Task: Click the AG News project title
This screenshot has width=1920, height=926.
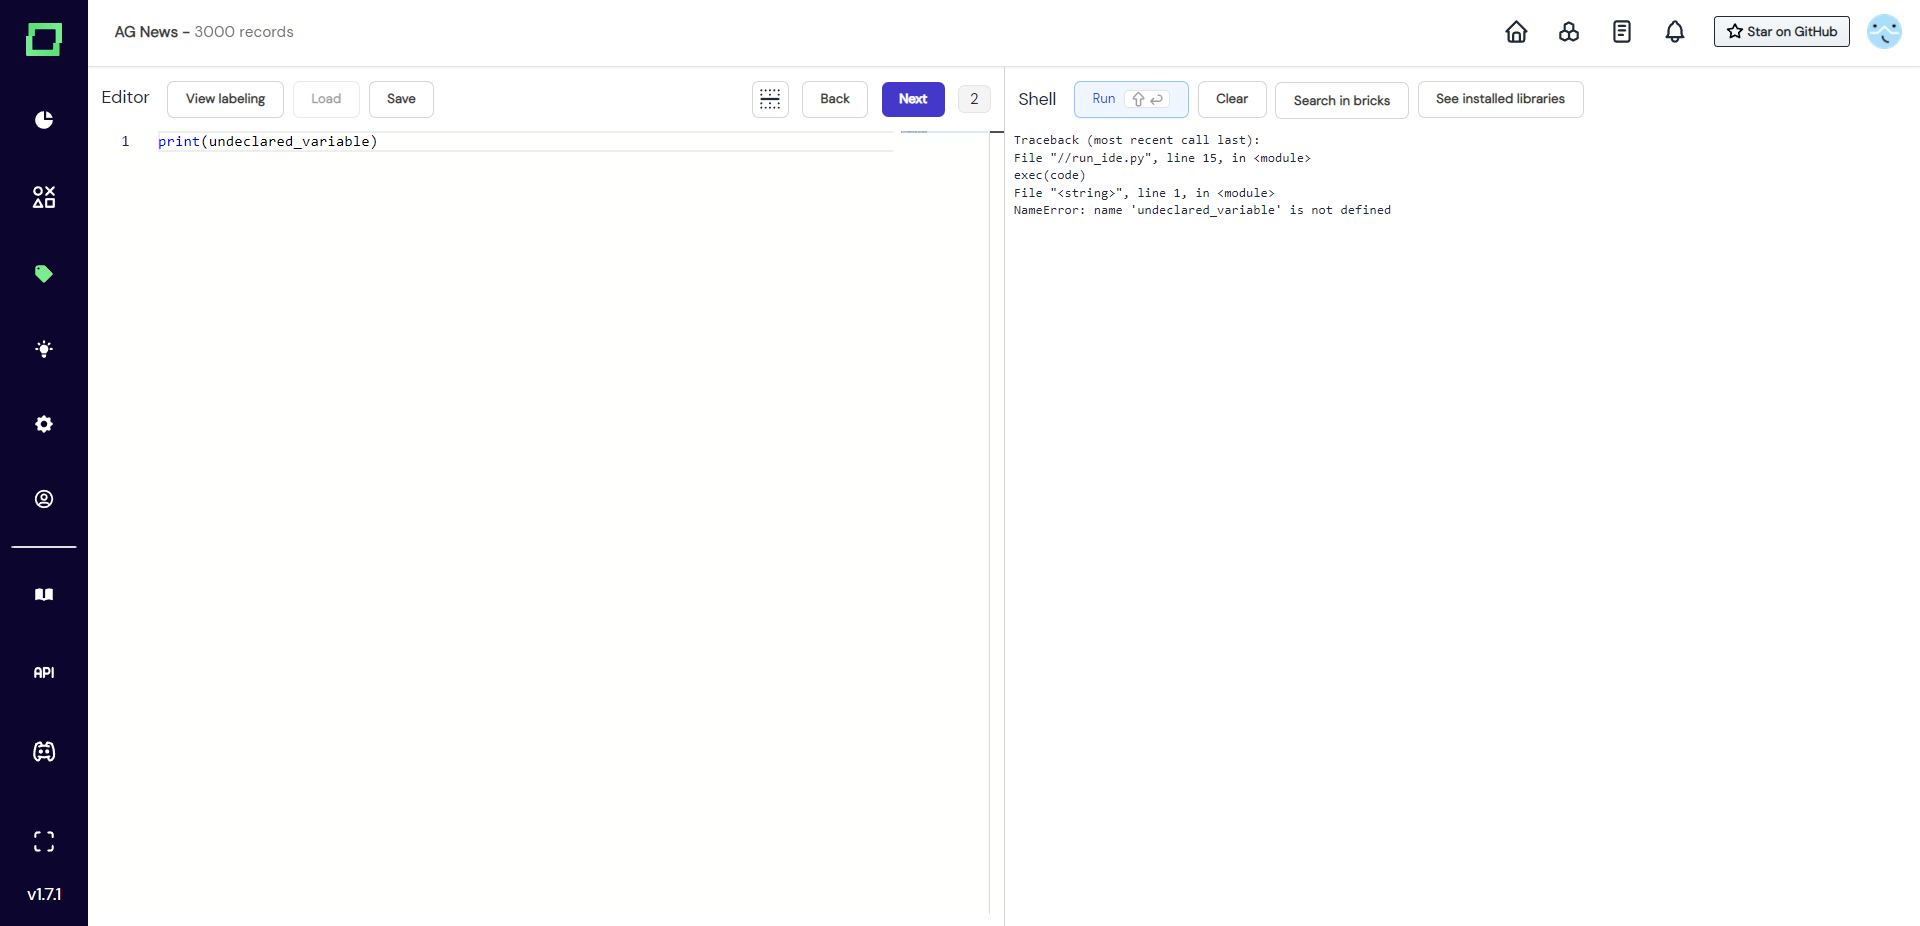Action: [146, 32]
